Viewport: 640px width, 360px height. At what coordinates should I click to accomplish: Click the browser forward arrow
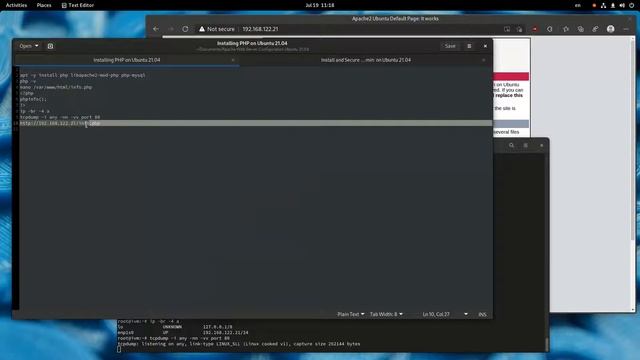coord(171,29)
